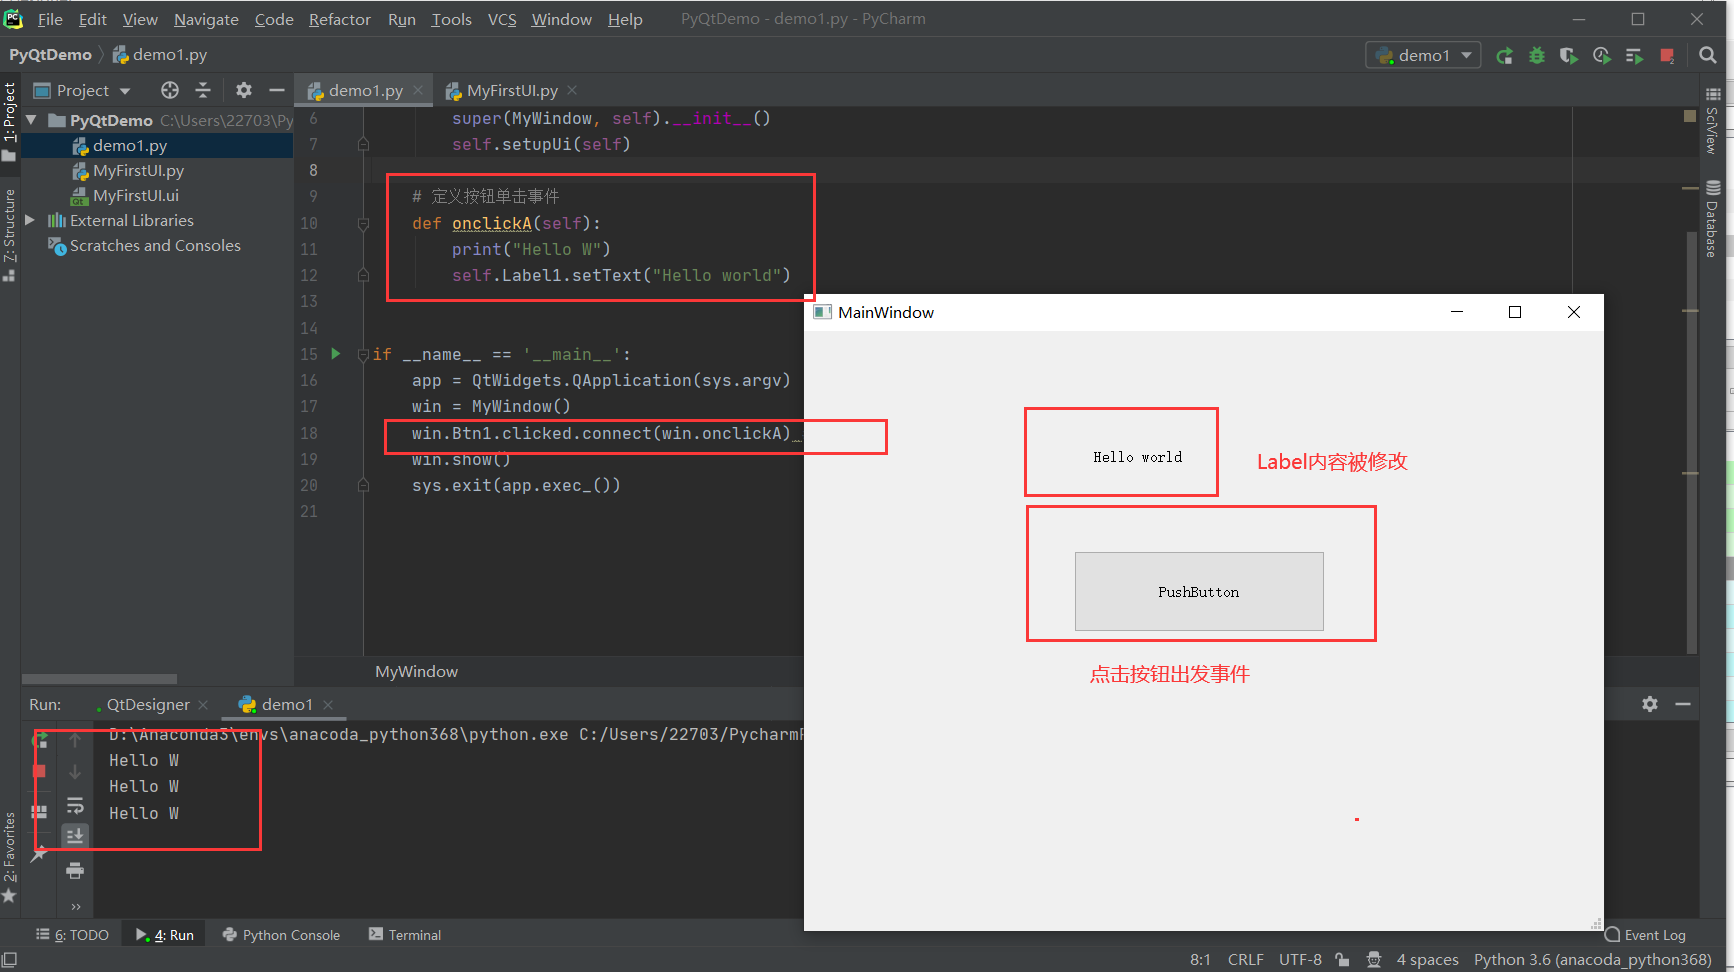Pin the Run tool window

tap(40, 855)
